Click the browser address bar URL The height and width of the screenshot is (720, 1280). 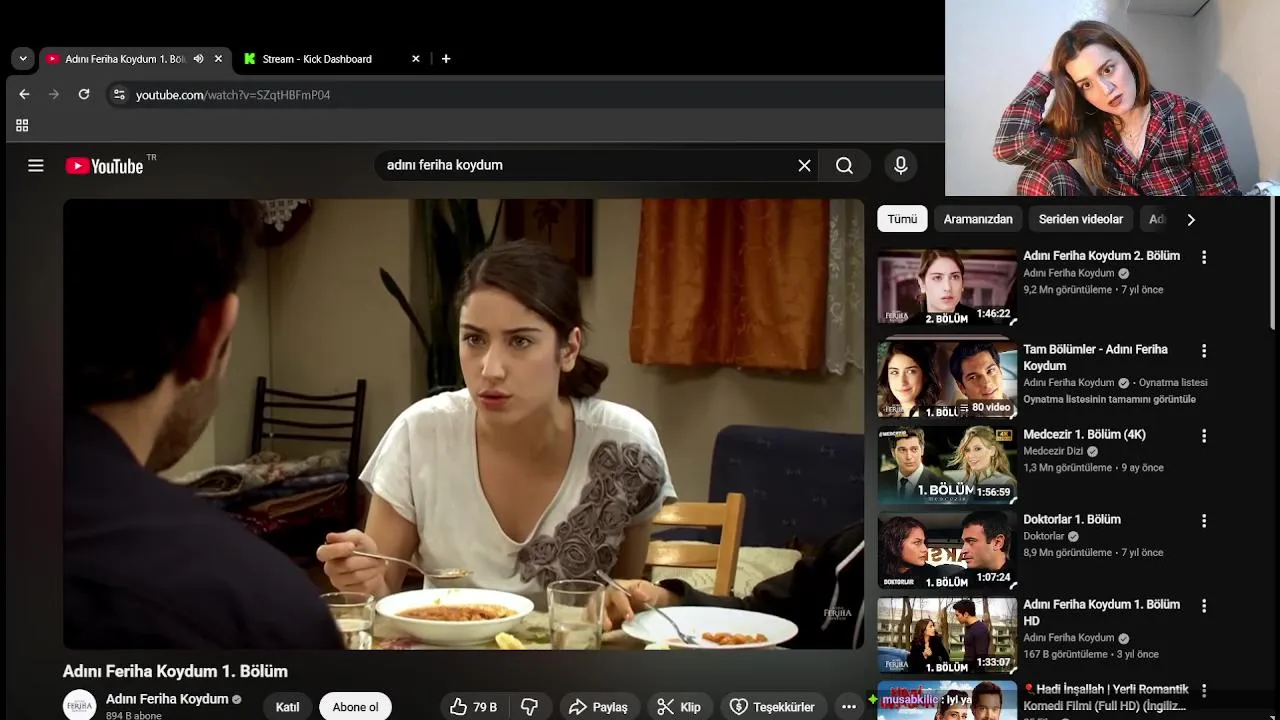point(233,95)
